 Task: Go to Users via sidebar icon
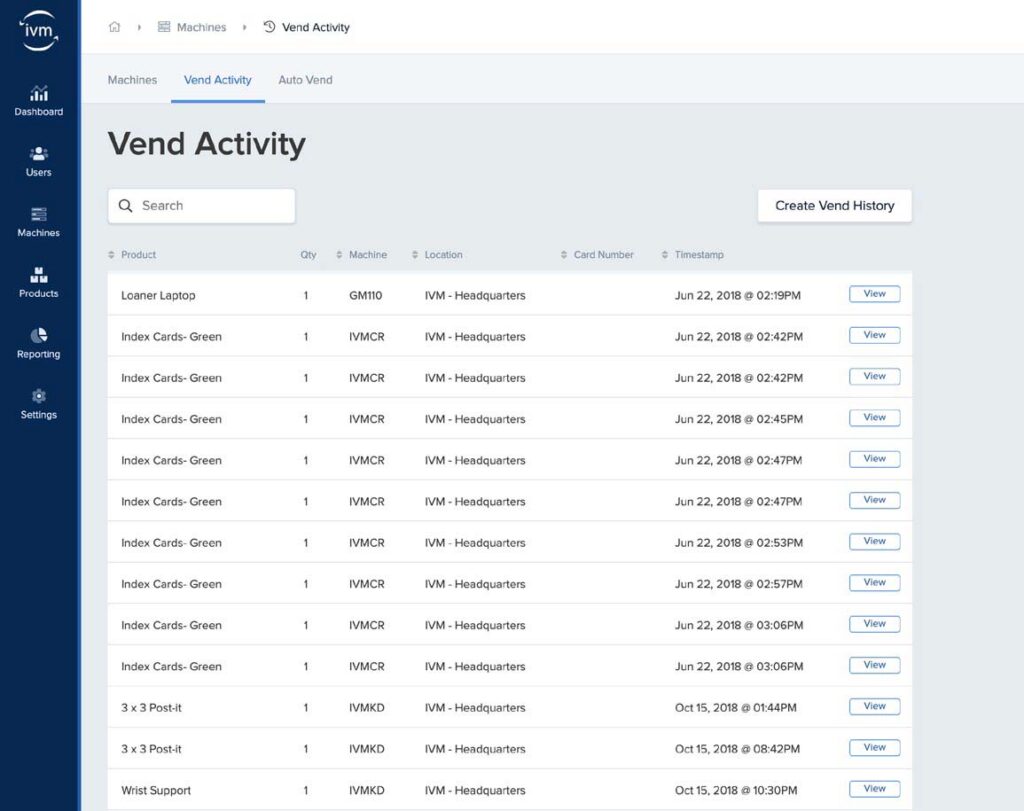click(x=39, y=154)
